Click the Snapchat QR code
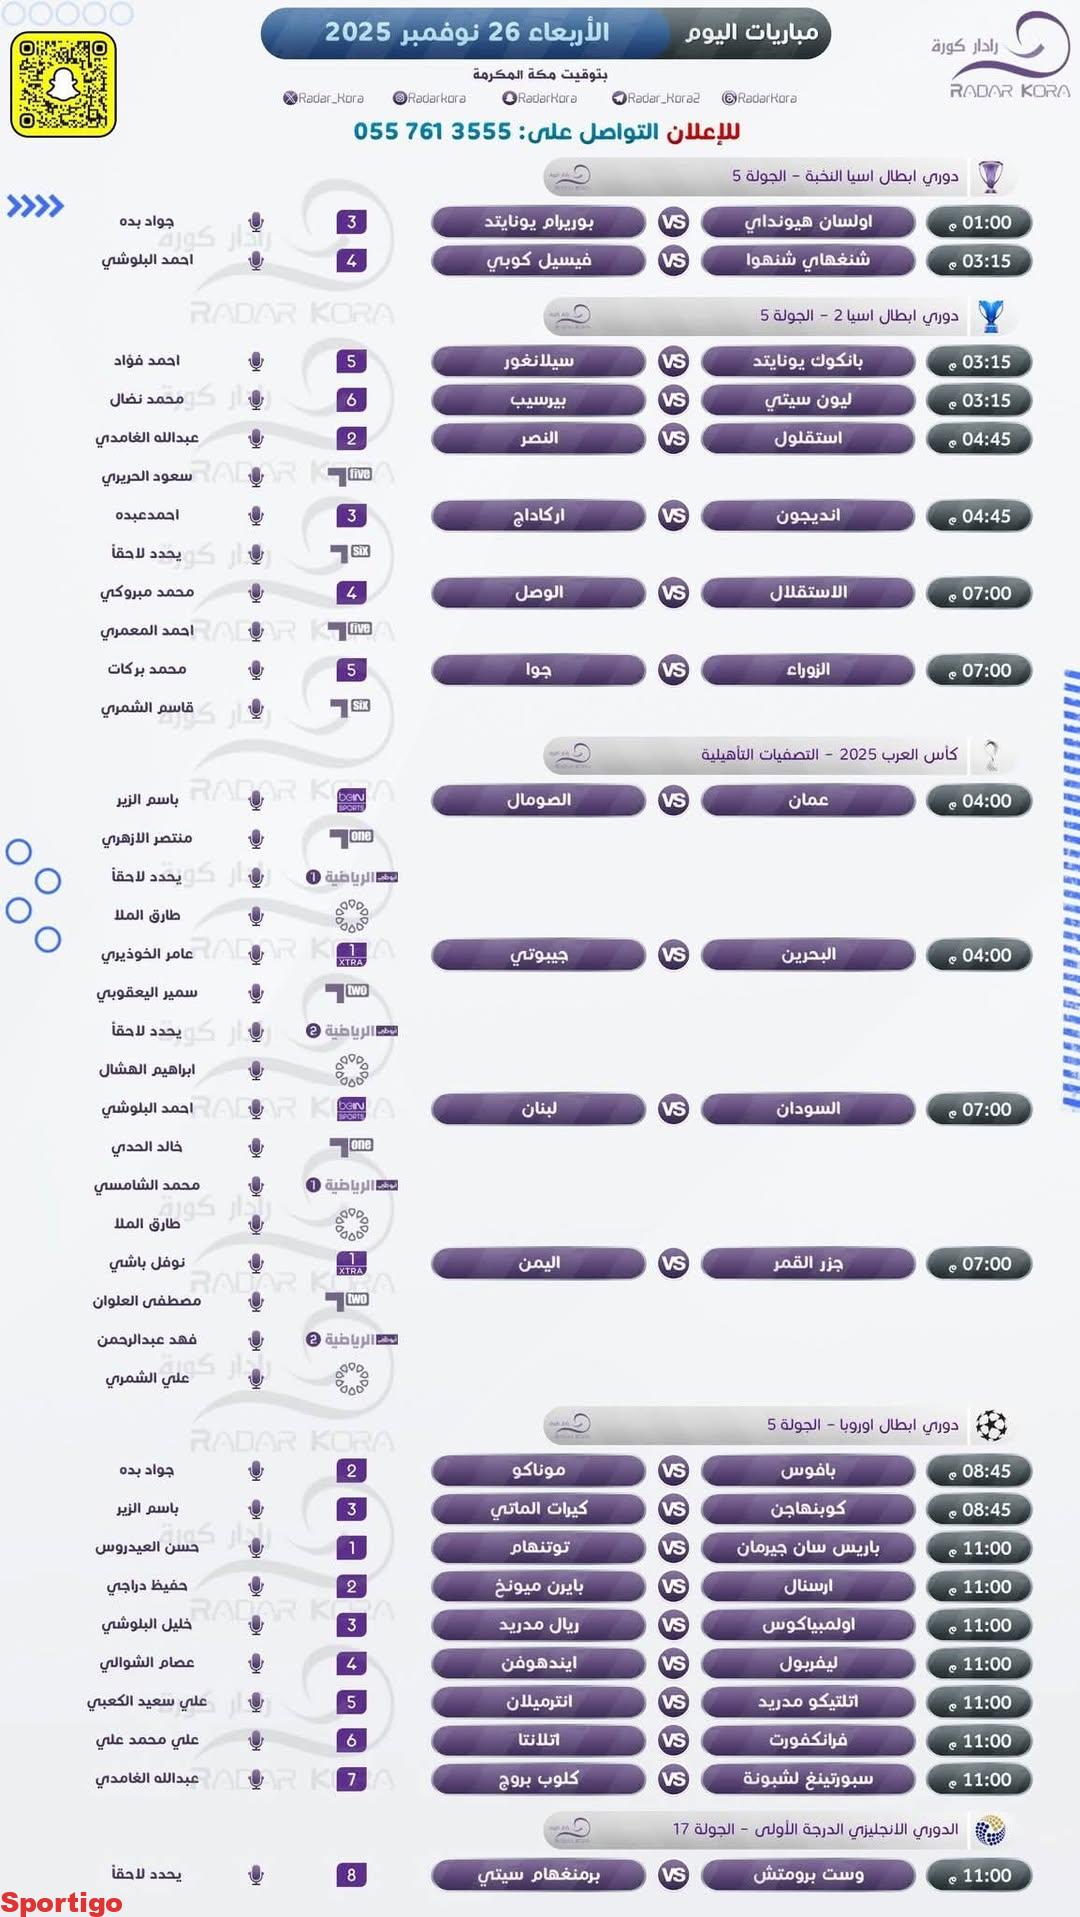The image size is (1080, 1917). point(63,84)
